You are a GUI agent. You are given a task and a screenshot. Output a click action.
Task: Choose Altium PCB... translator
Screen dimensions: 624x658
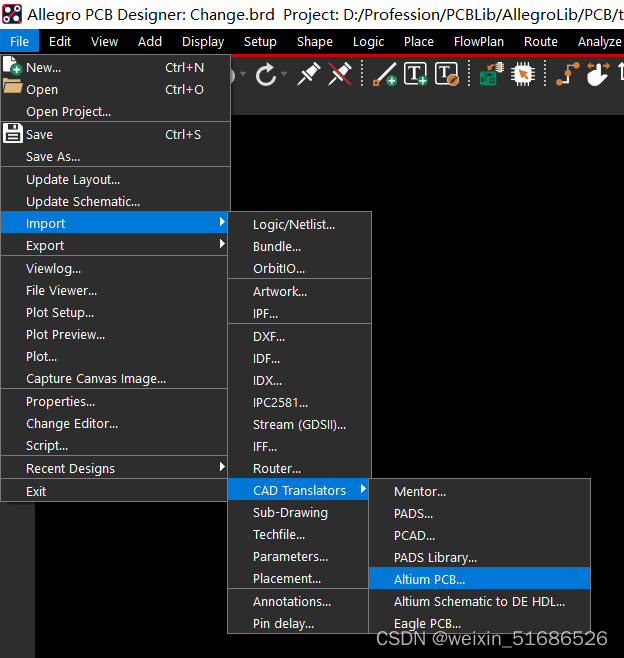pyautogui.click(x=430, y=579)
